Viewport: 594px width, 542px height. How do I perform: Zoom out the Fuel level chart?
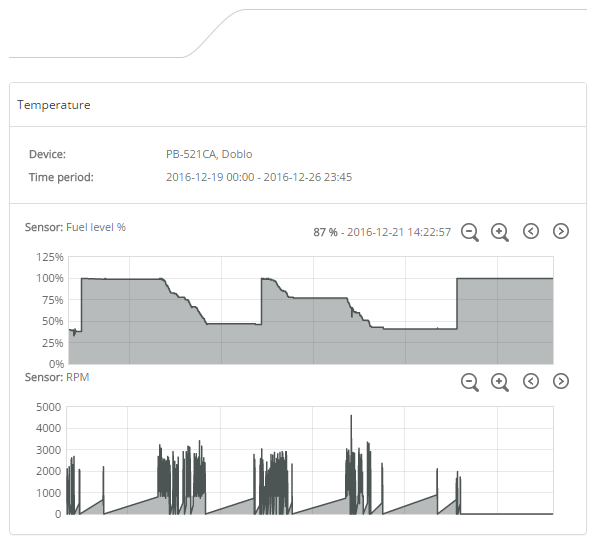click(470, 232)
